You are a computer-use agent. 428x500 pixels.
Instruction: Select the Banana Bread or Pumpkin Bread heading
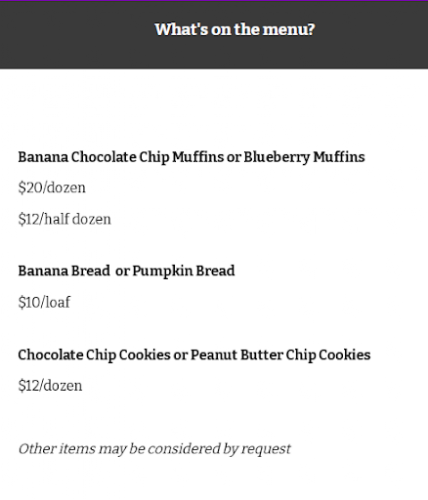click(126, 271)
